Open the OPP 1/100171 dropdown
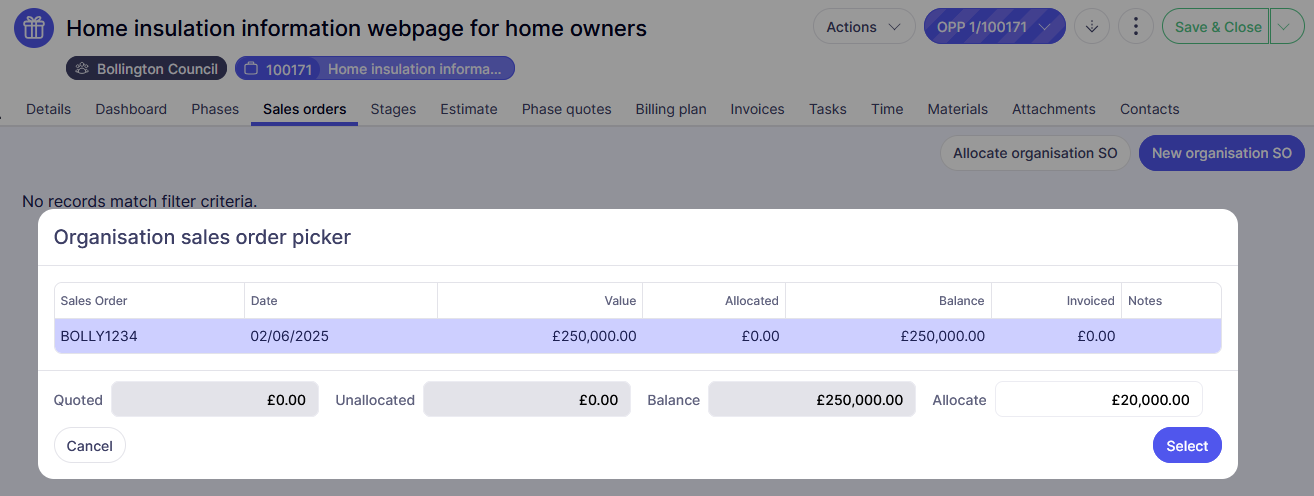Screen dimensions: 1314x496 [x=994, y=27]
